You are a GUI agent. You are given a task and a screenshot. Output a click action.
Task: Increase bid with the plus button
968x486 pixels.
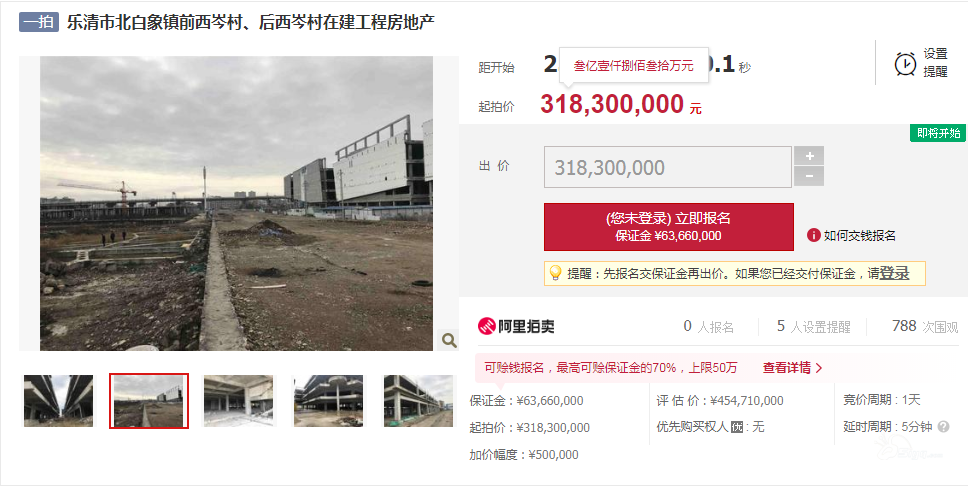(x=809, y=156)
